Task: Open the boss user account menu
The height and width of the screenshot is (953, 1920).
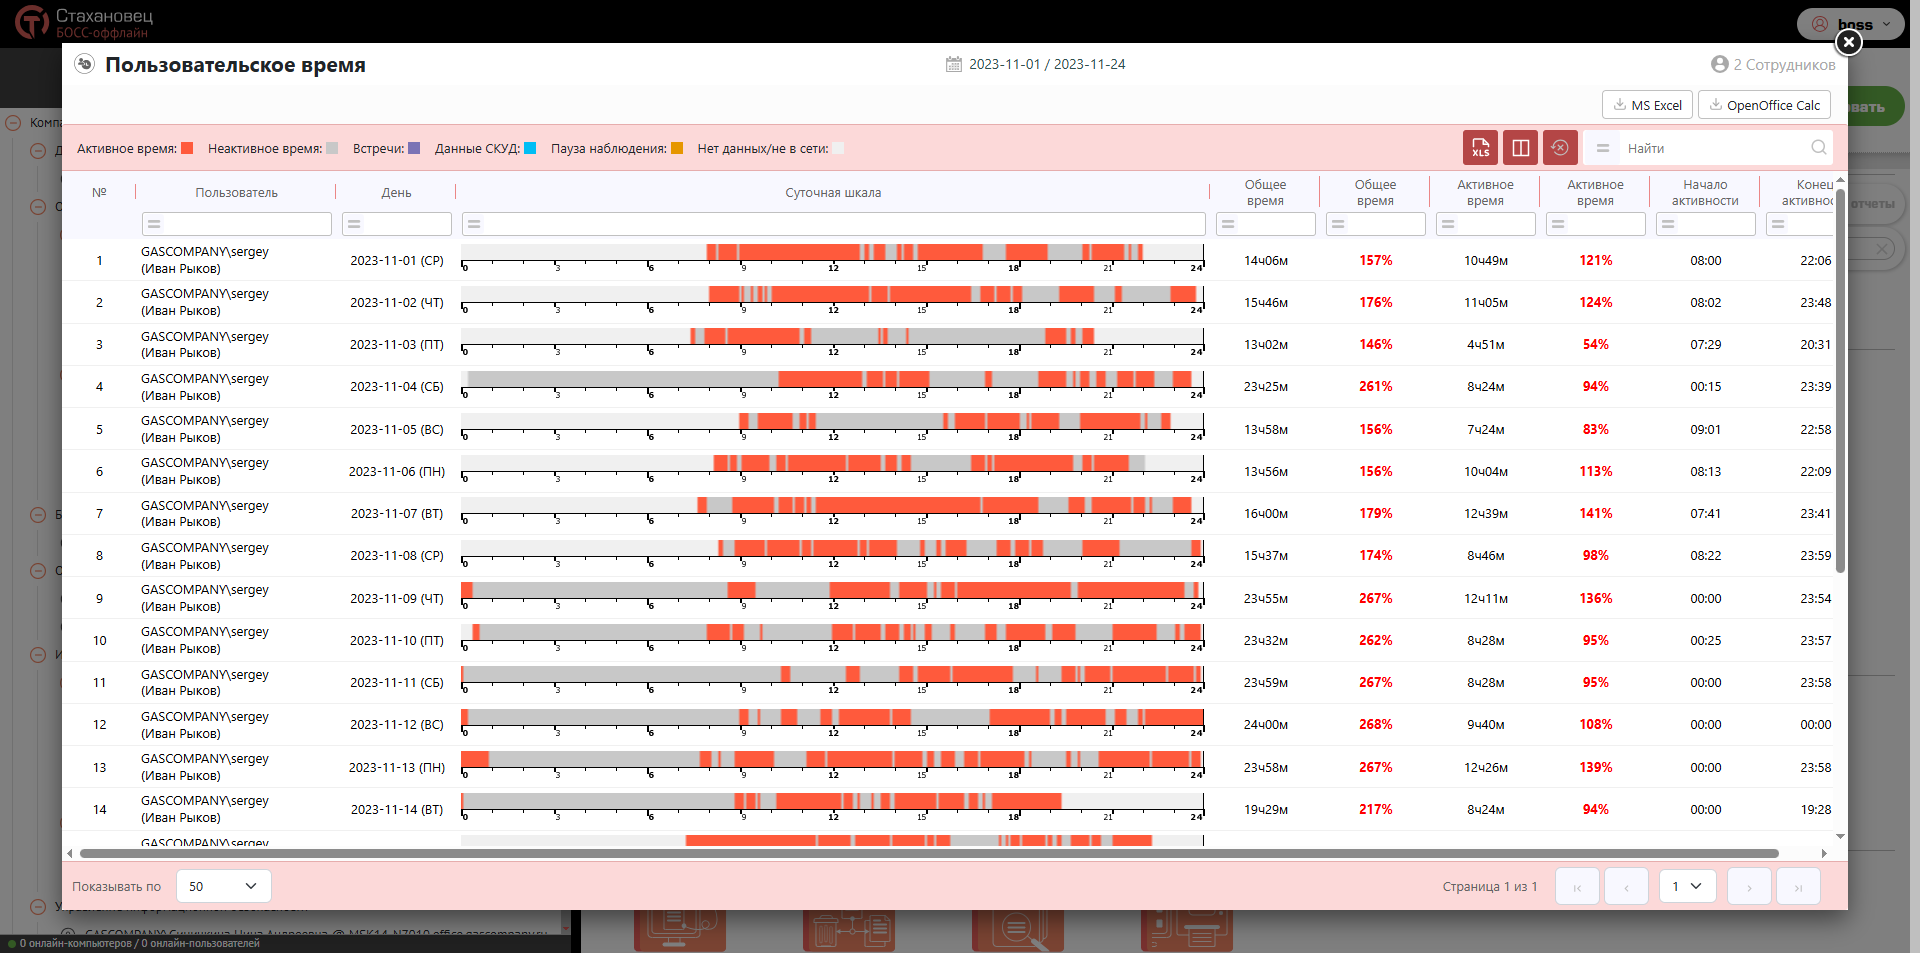Action: click(x=1853, y=24)
